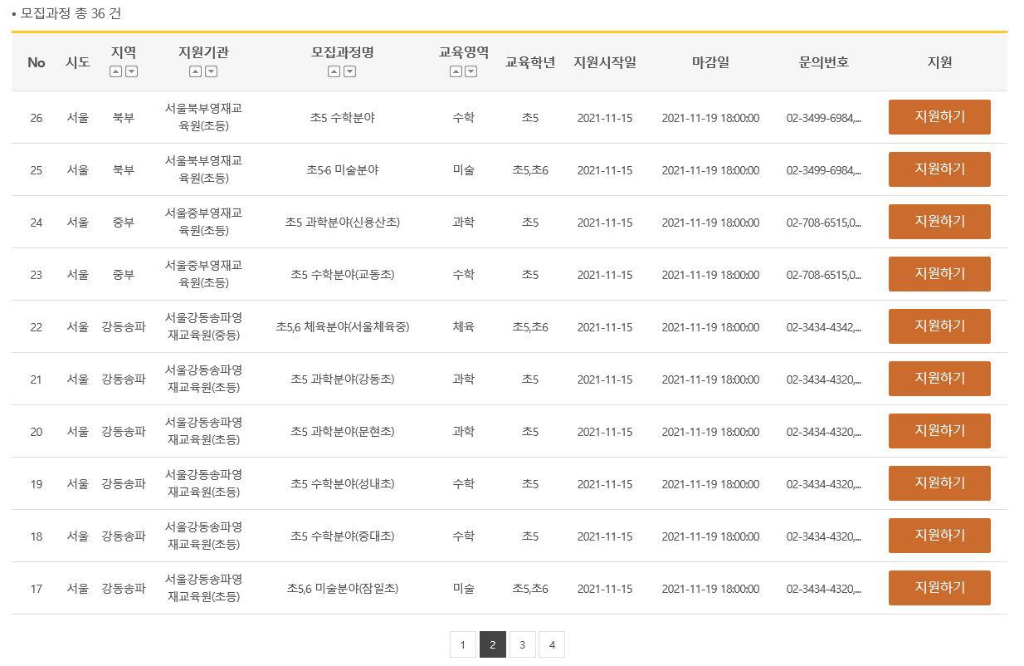Click course name 초5 수학분야(교동초)
Viewport: 1024px width, 666px height.
342,274
